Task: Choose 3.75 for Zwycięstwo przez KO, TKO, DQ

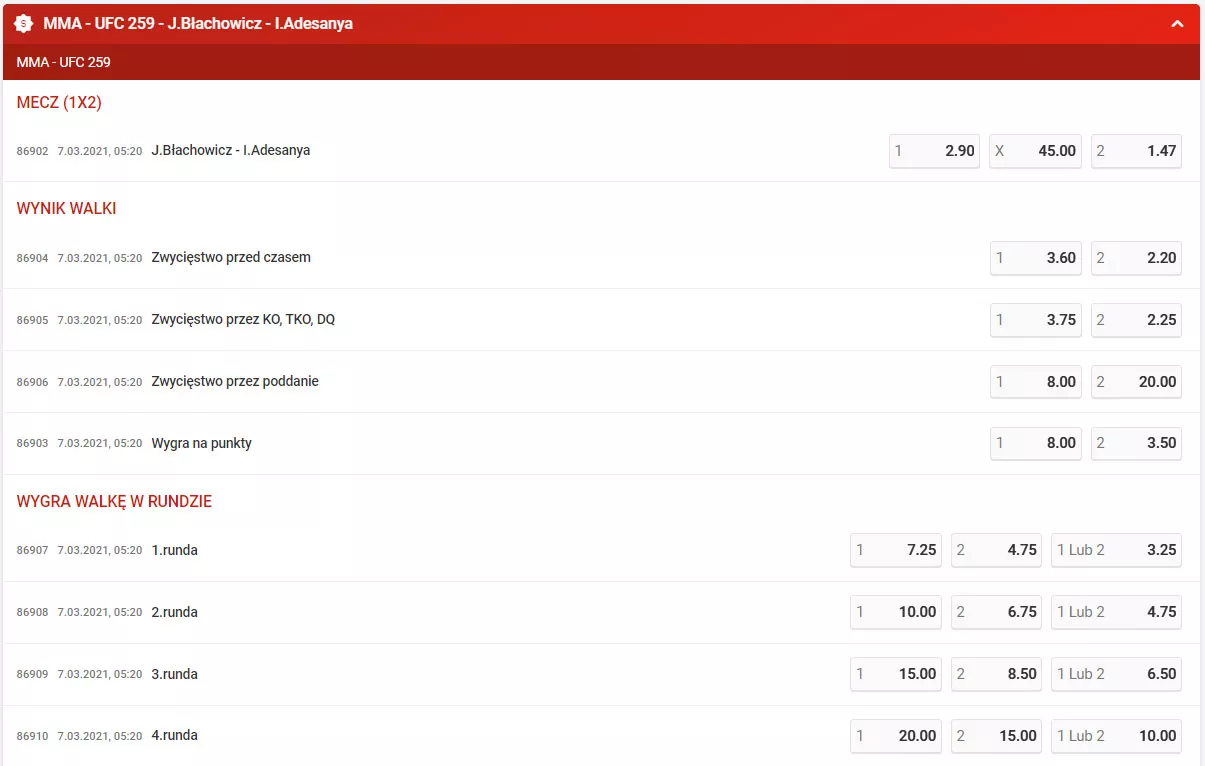Action: pos(1035,320)
